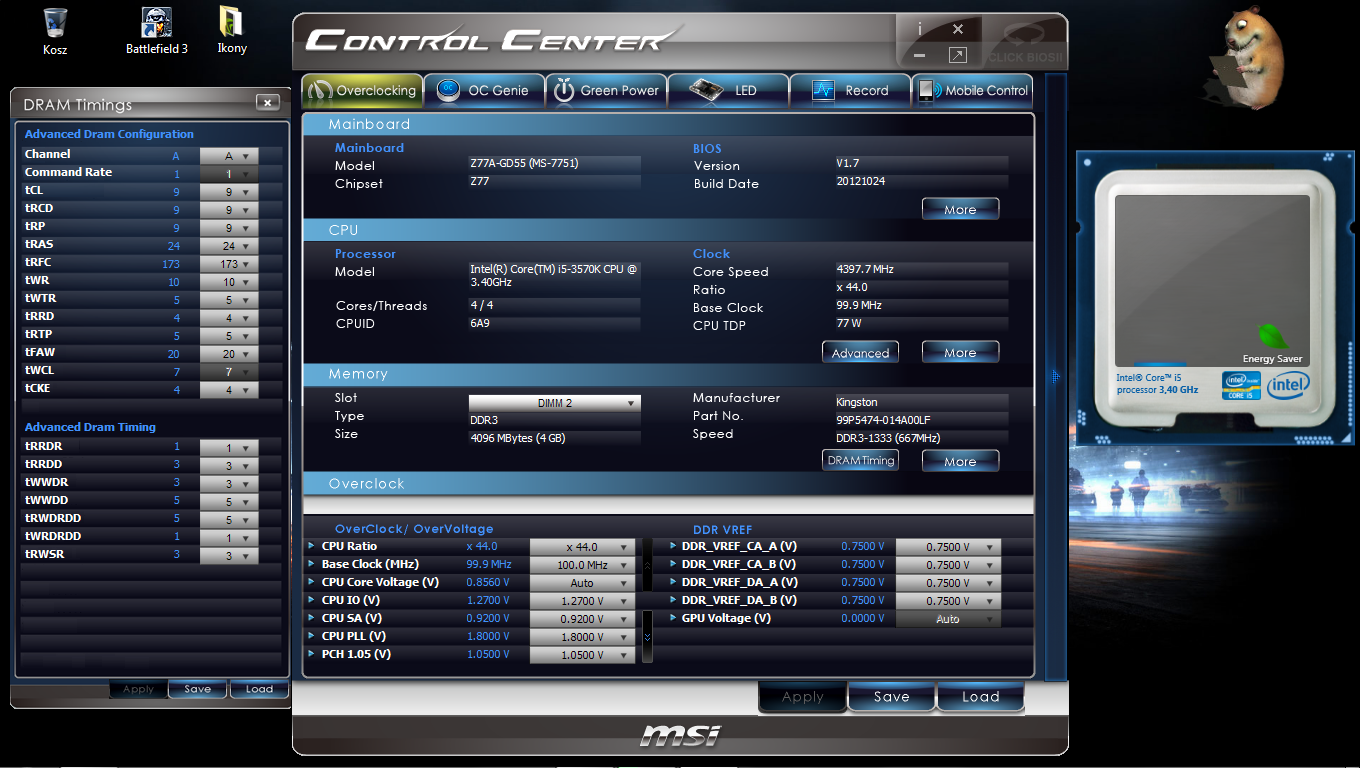Click the up chevron in the Overclock list
1360x768 pixels.
647,567
